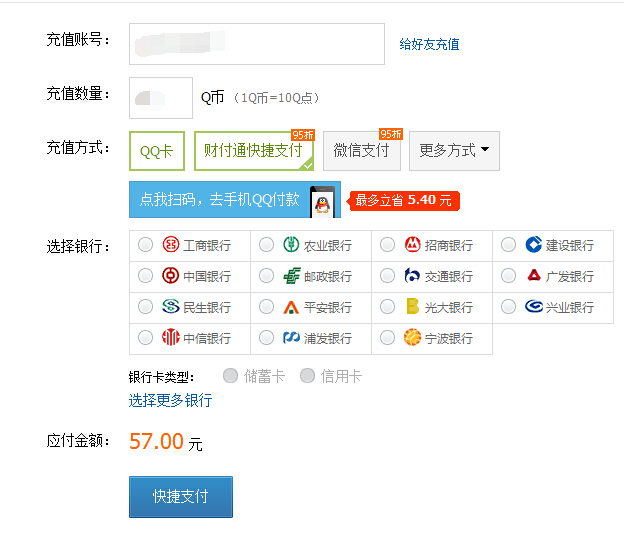Choose 储蓄卡 as bank card type

230,375
